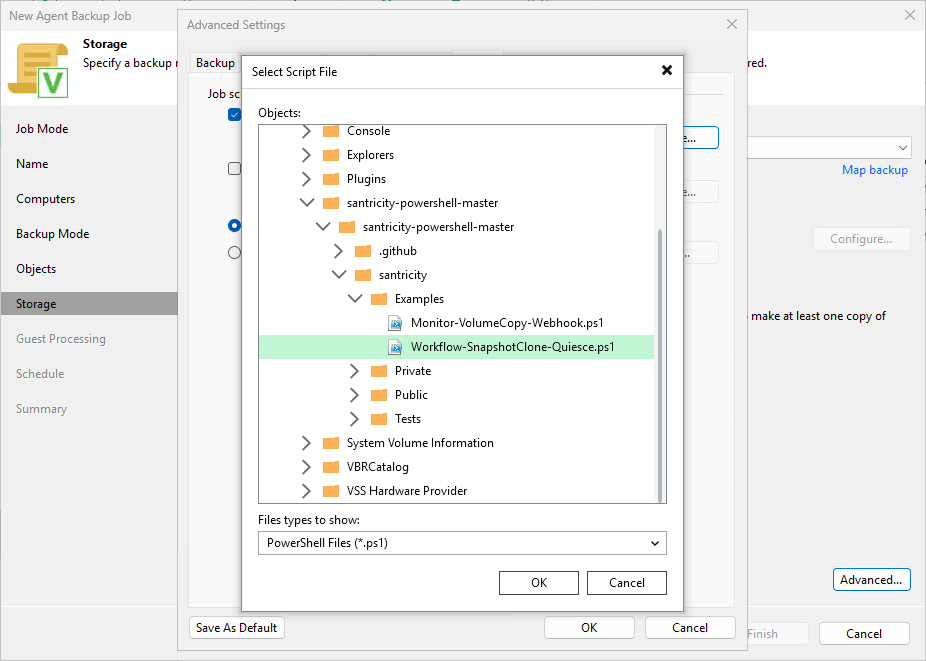Select Monitor-VolumeCopy-Webhook.ps1 file name

[x=507, y=323]
